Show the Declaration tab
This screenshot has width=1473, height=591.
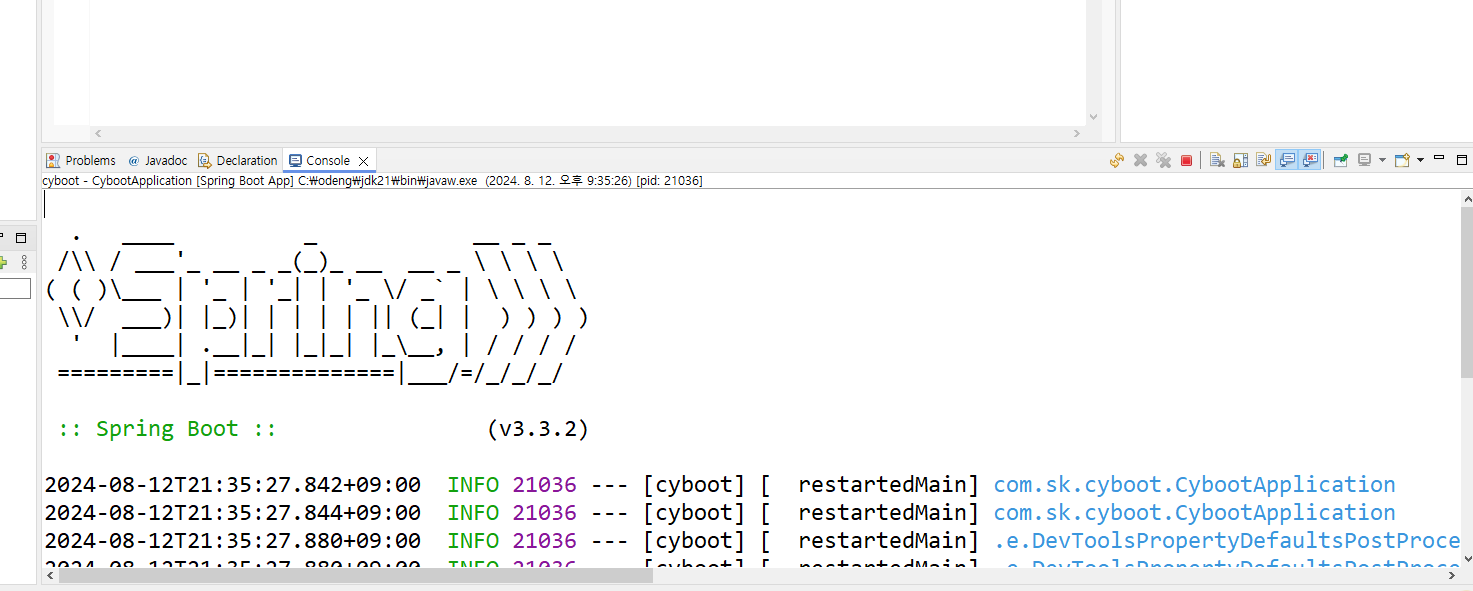238,160
